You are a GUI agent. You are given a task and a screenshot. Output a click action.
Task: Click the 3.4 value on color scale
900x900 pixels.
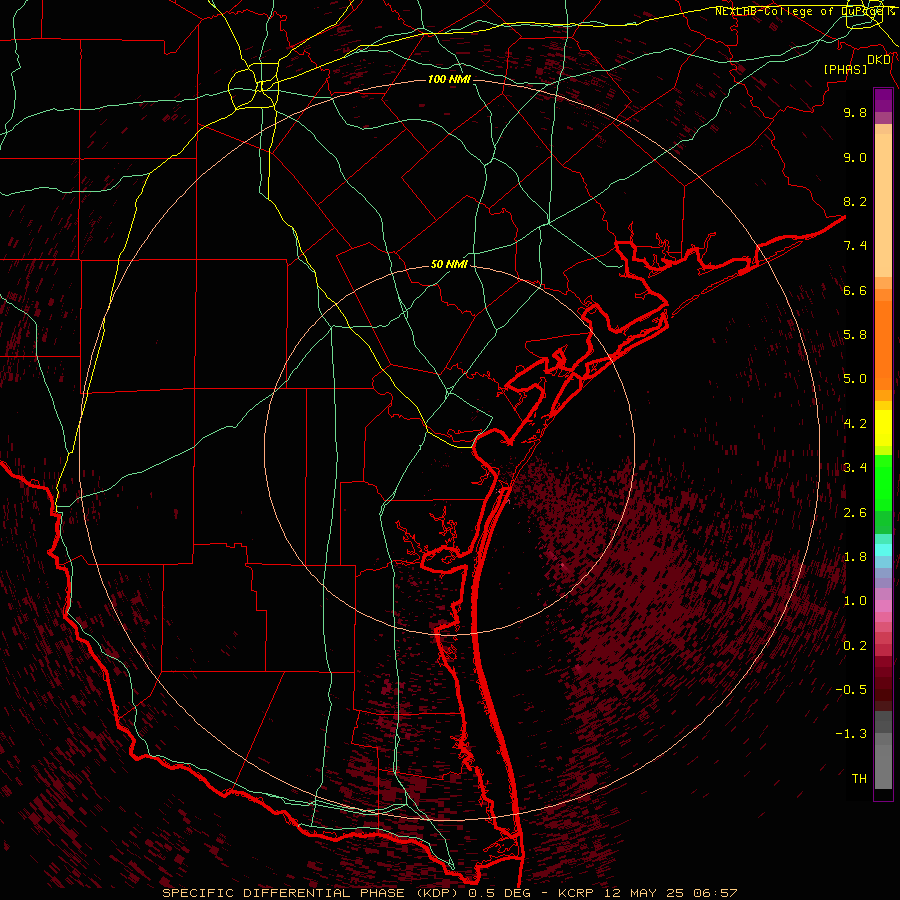coord(855,468)
